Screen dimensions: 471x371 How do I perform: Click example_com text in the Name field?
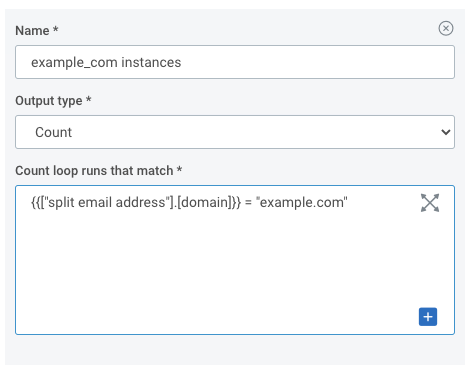(x=74, y=63)
